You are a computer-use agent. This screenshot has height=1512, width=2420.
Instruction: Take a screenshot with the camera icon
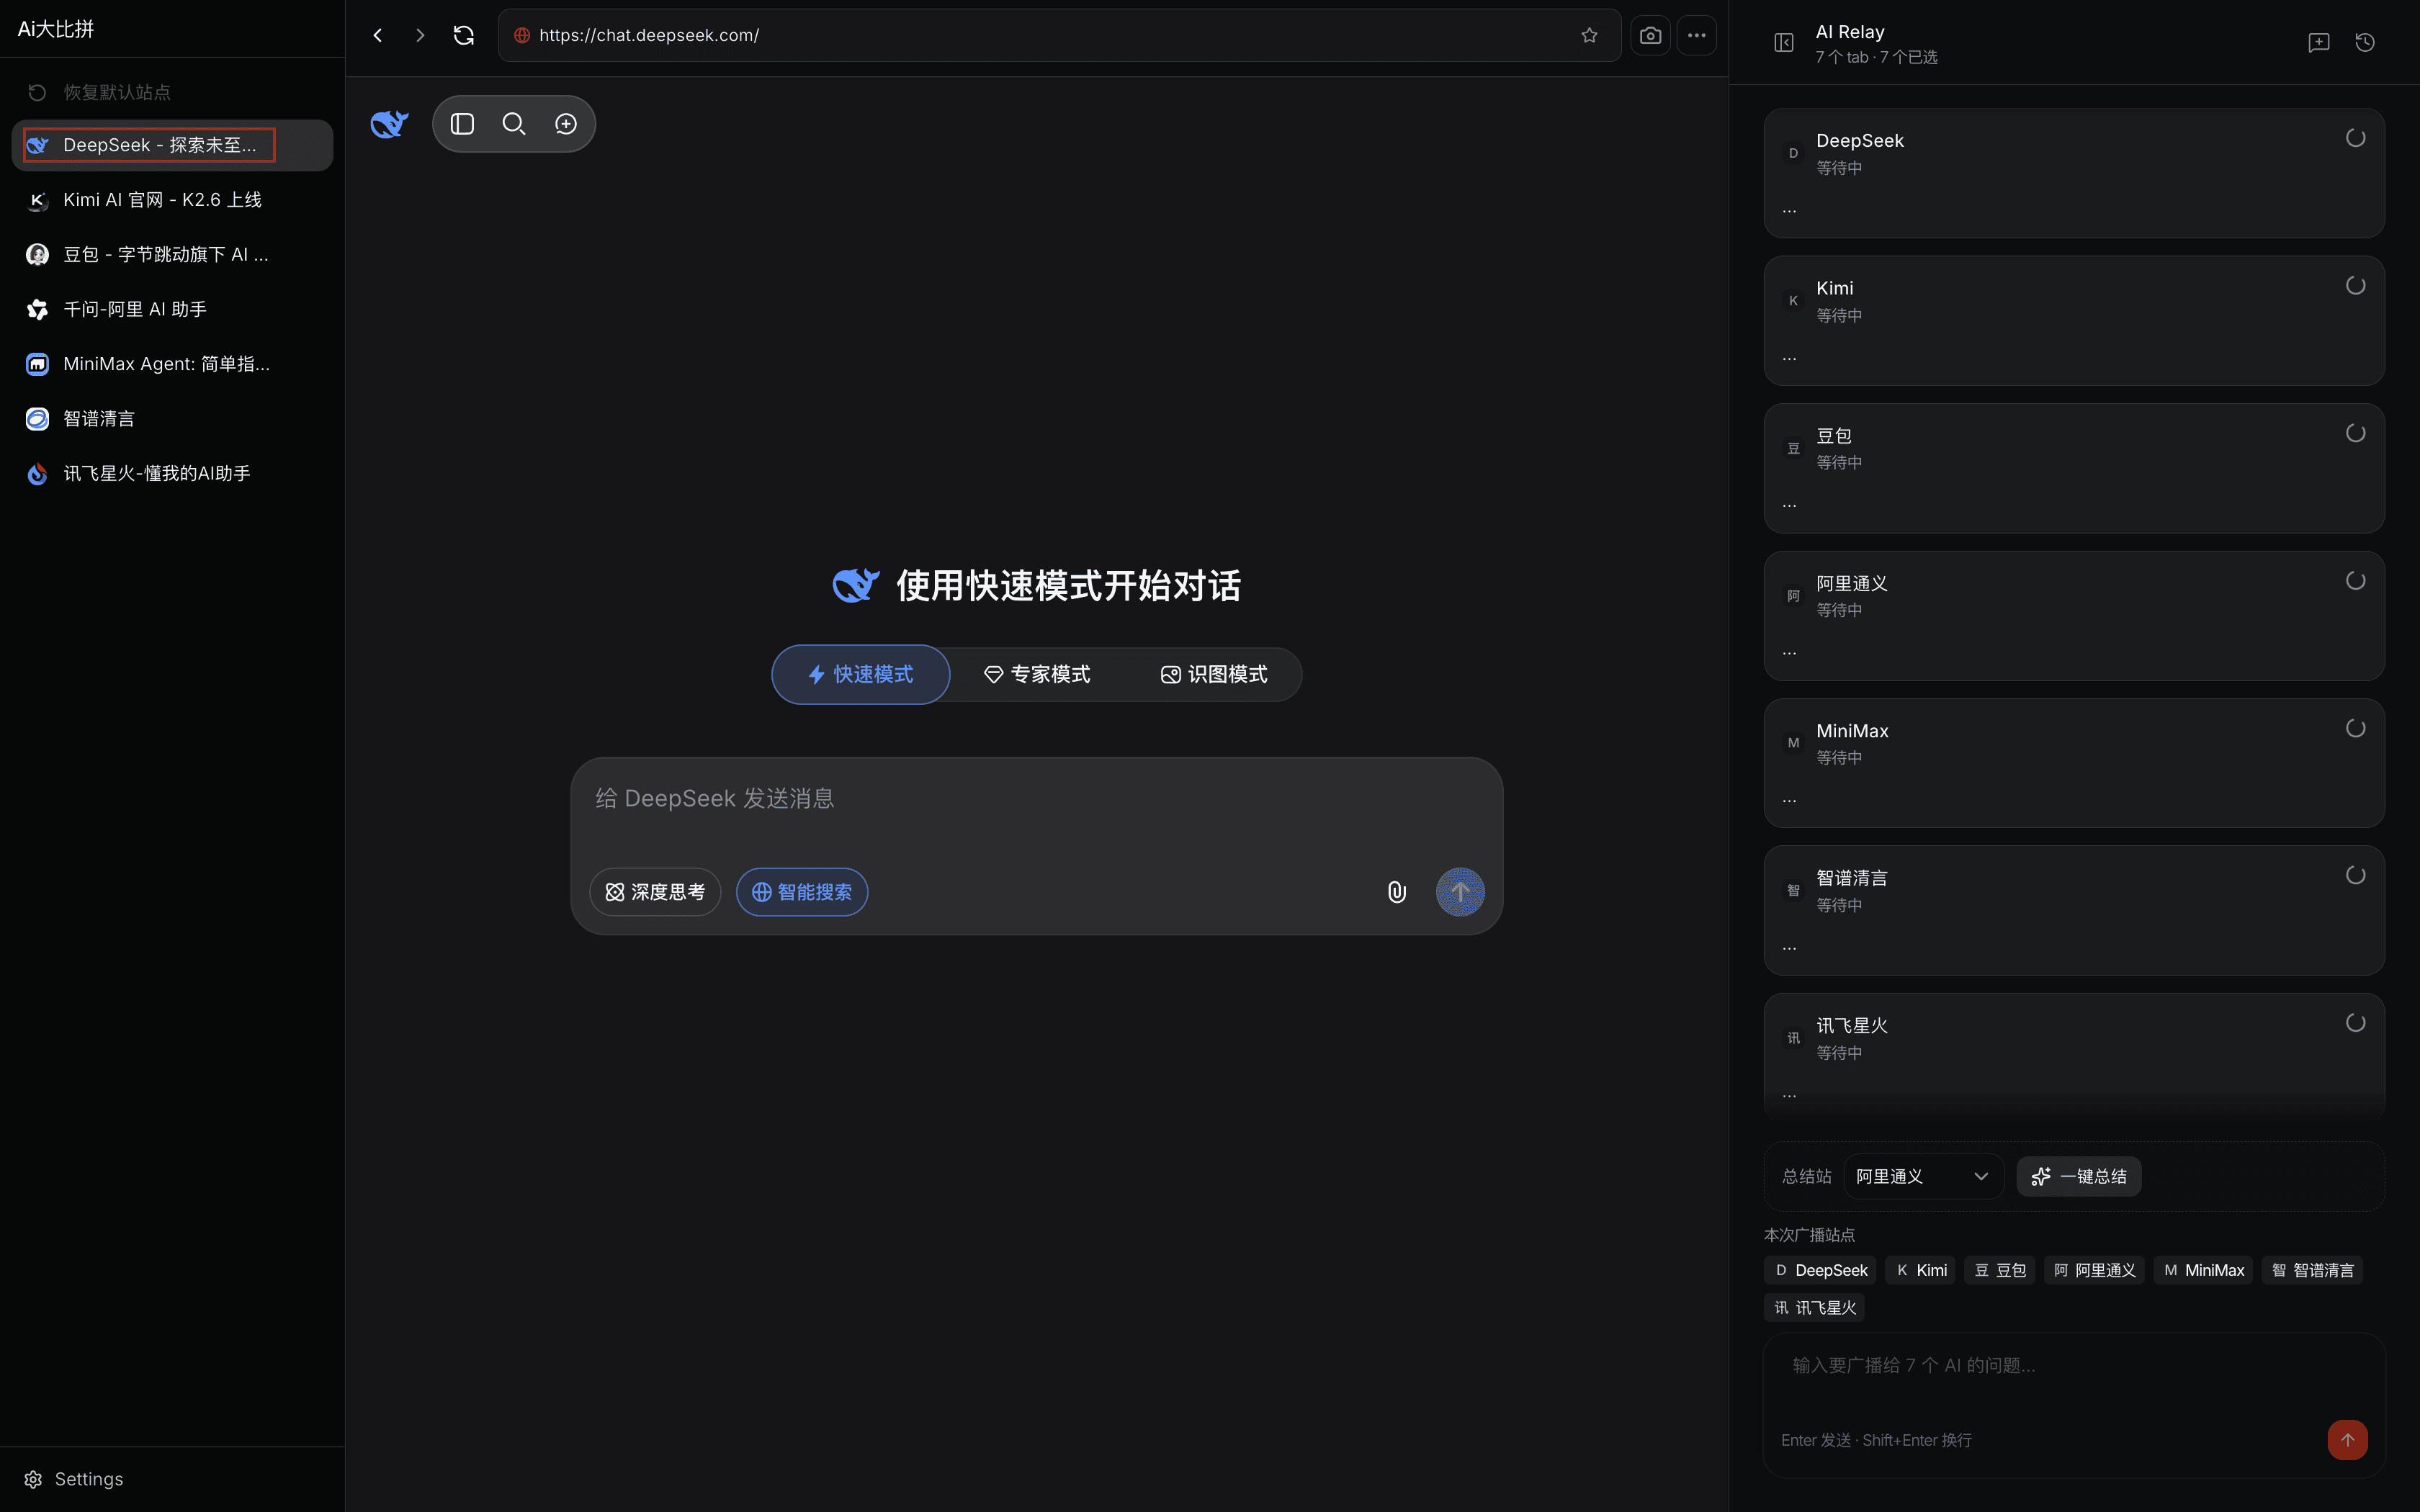[x=1650, y=35]
